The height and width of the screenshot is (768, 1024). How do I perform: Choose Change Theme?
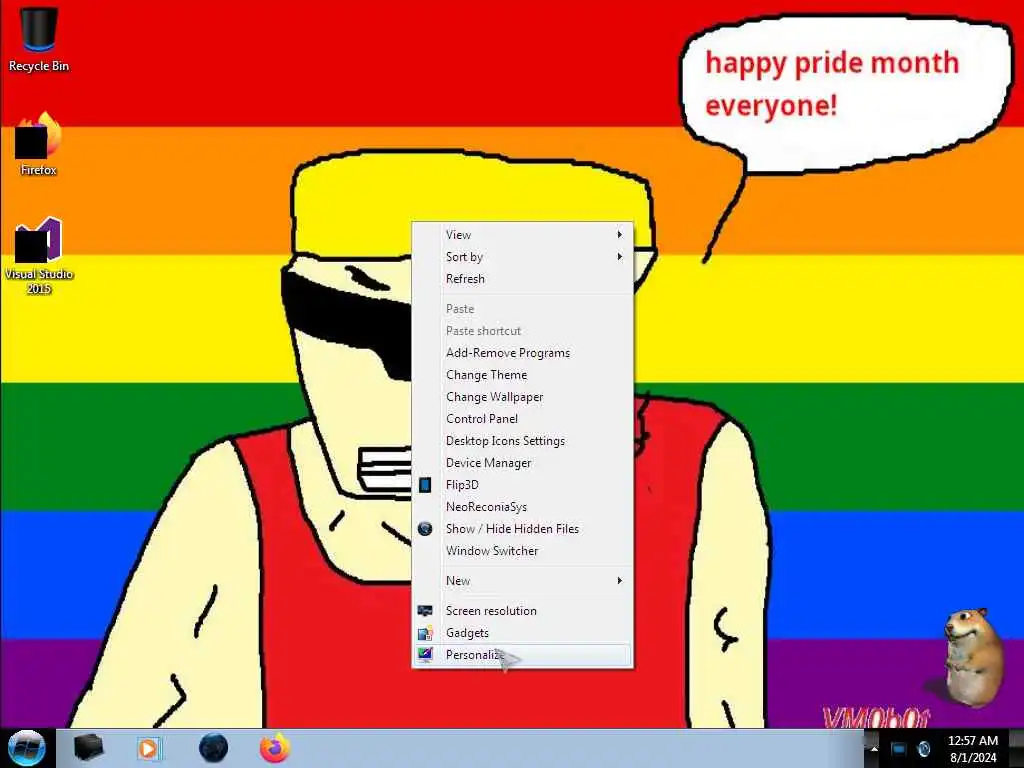click(x=522, y=375)
